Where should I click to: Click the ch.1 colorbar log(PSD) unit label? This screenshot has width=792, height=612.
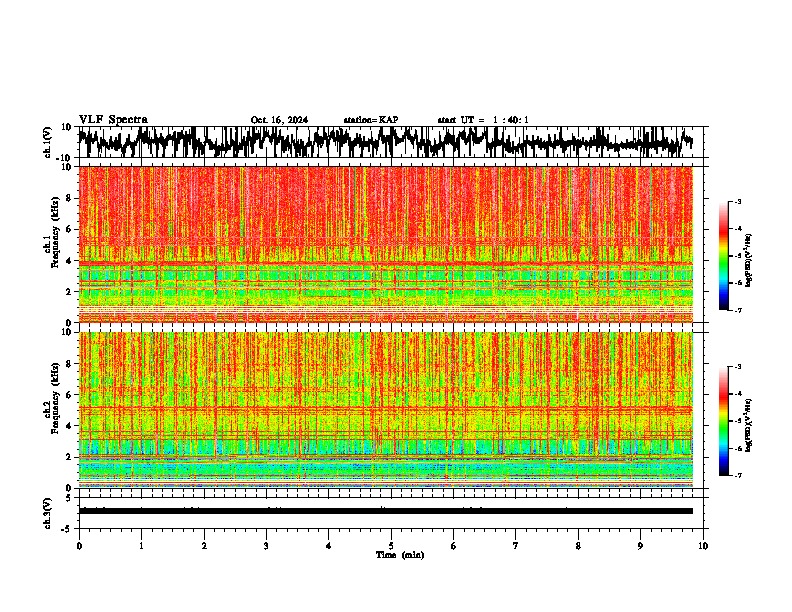coord(749,261)
